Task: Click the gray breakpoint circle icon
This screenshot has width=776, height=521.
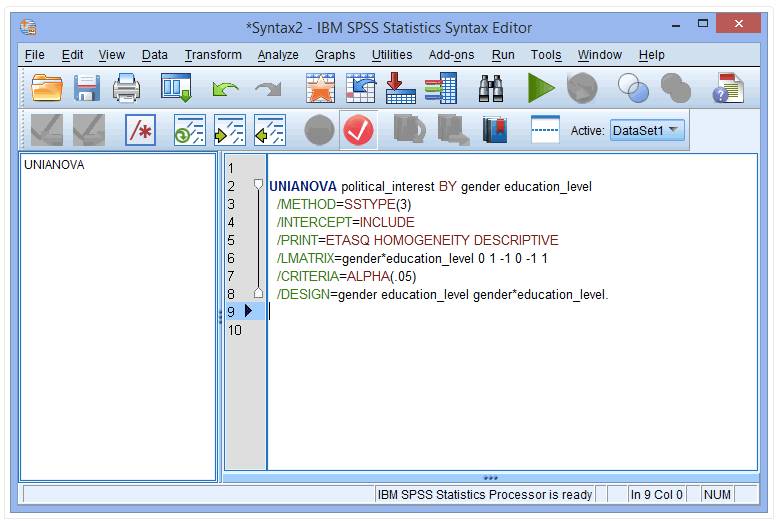Action: [319, 130]
